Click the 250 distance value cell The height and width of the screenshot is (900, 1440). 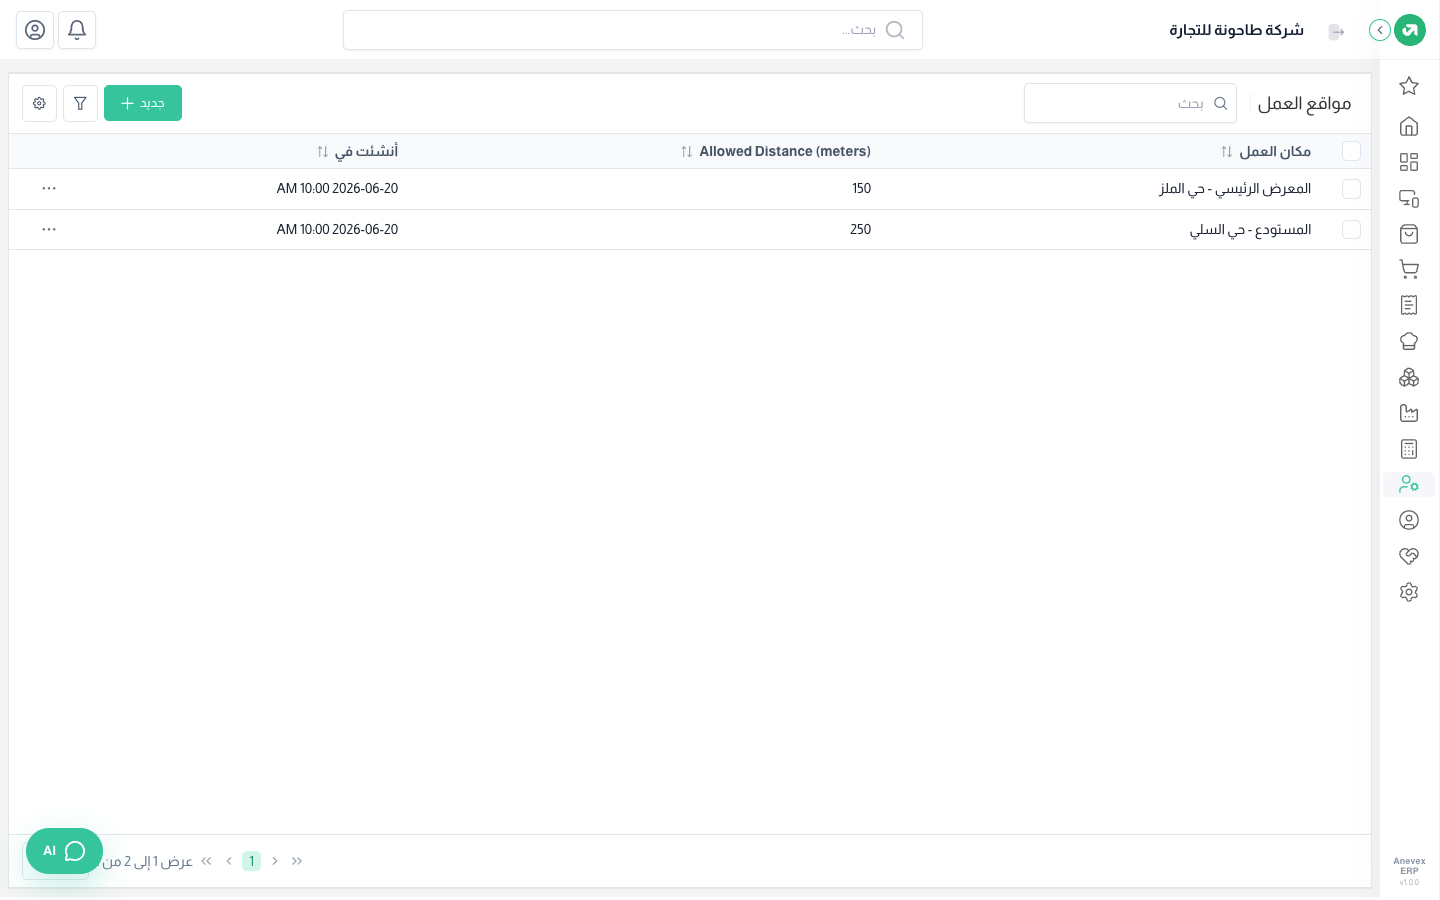tap(860, 229)
